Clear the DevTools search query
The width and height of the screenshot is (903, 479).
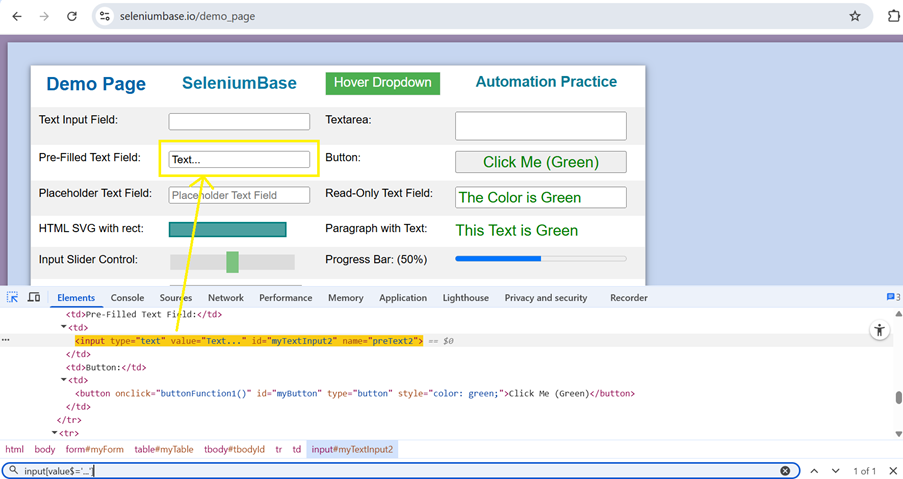pos(785,471)
